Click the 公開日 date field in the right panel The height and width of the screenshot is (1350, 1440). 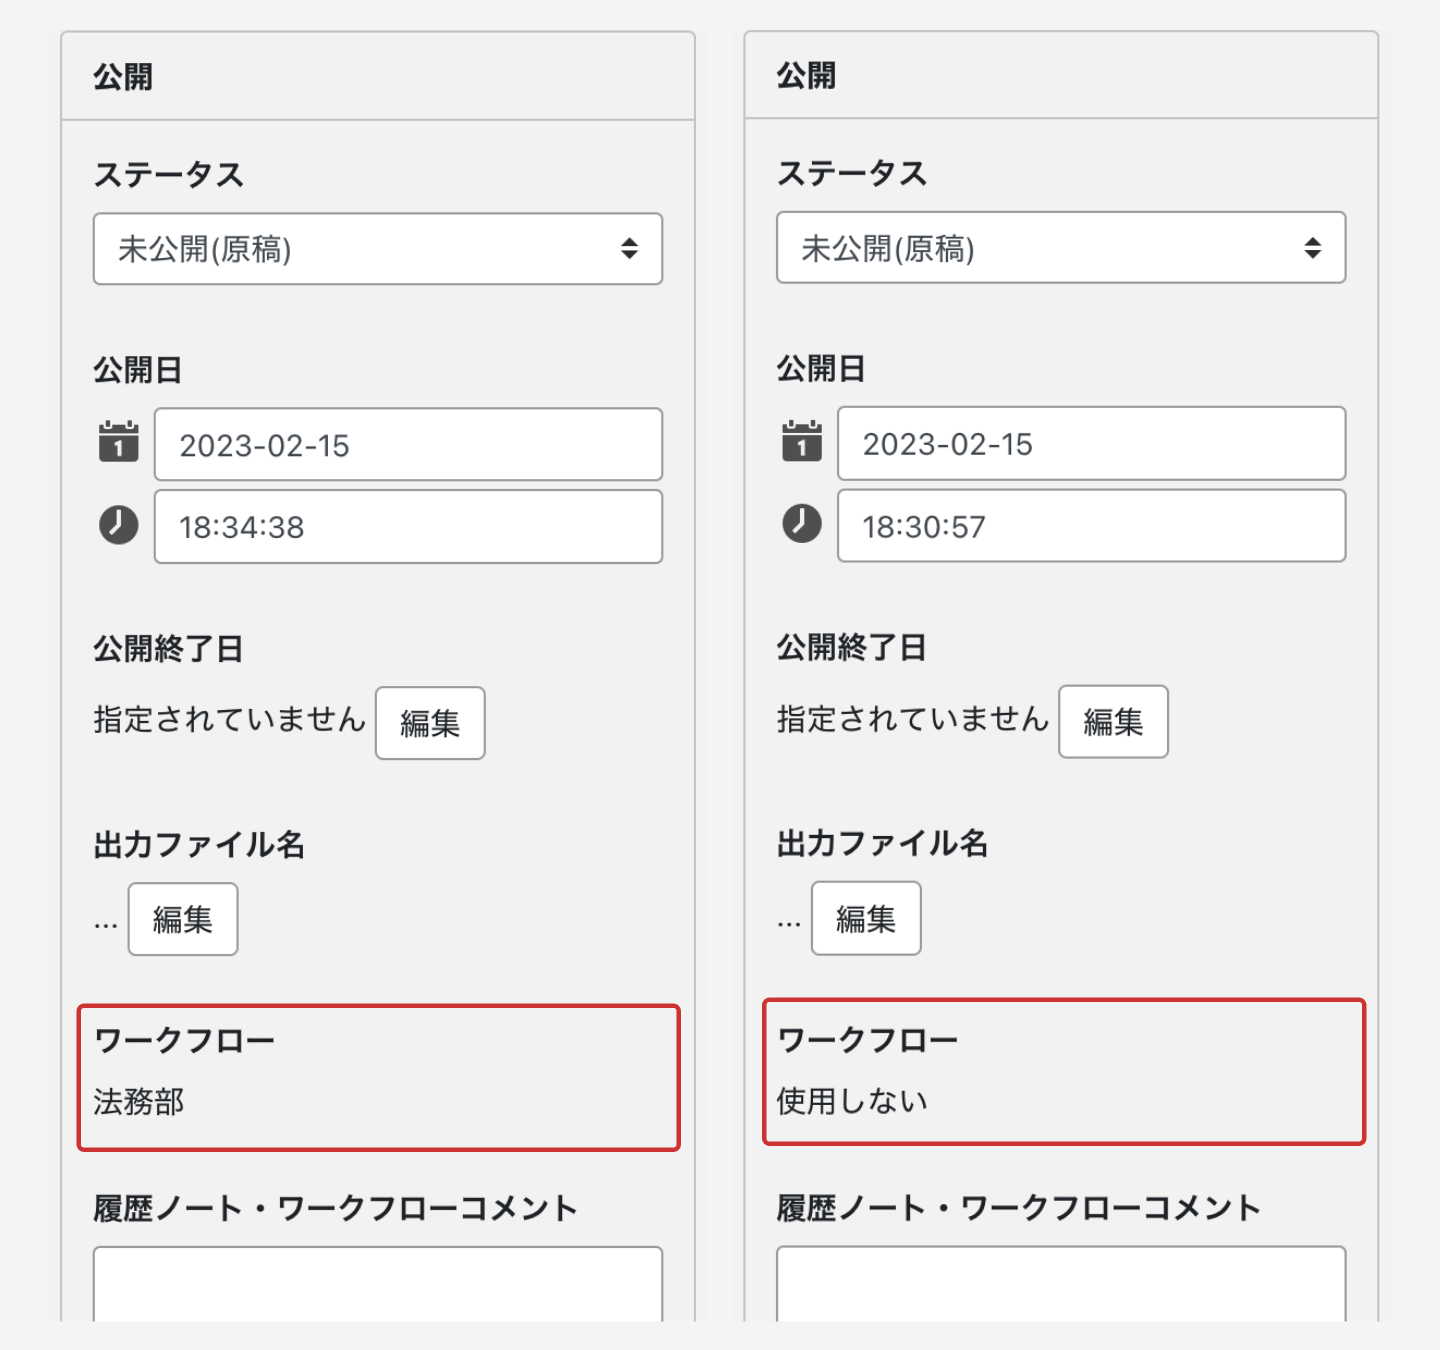coord(1090,444)
